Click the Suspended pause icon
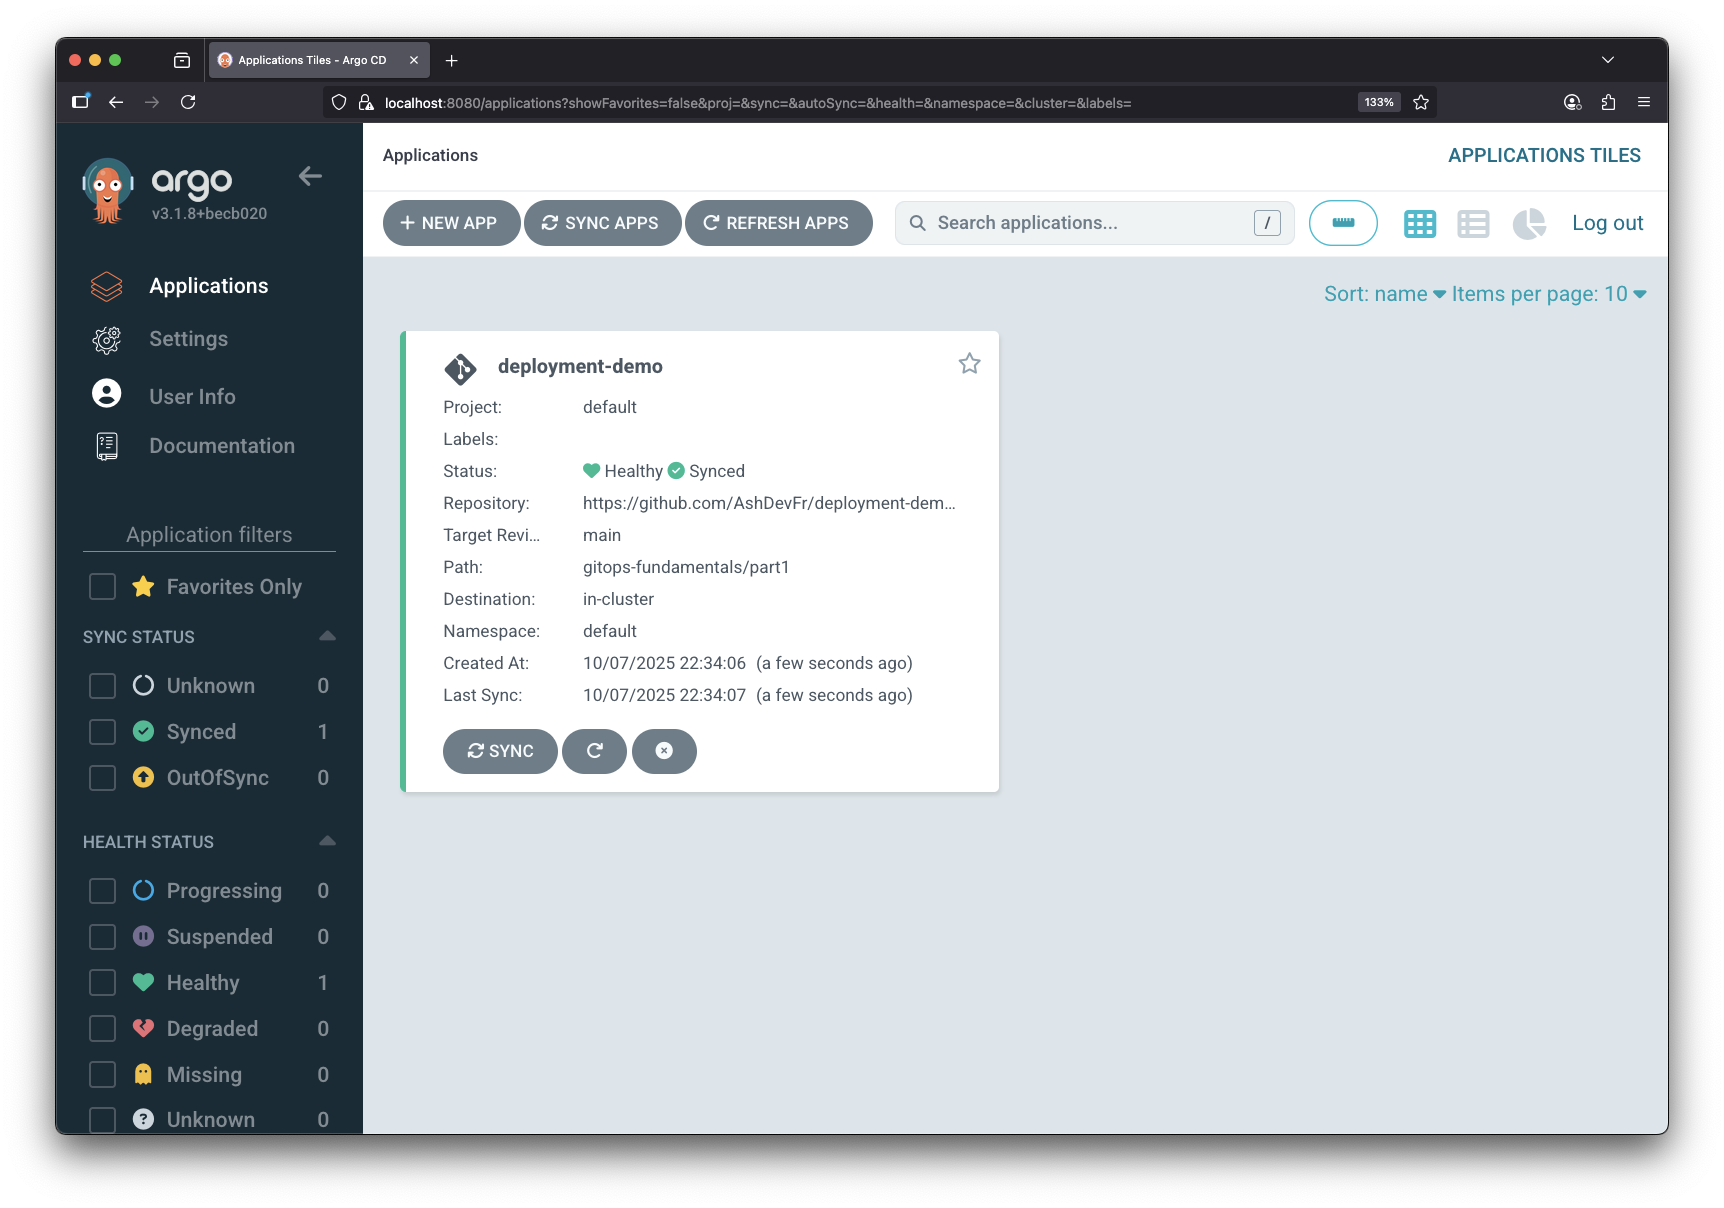The height and width of the screenshot is (1208, 1724). 143,936
